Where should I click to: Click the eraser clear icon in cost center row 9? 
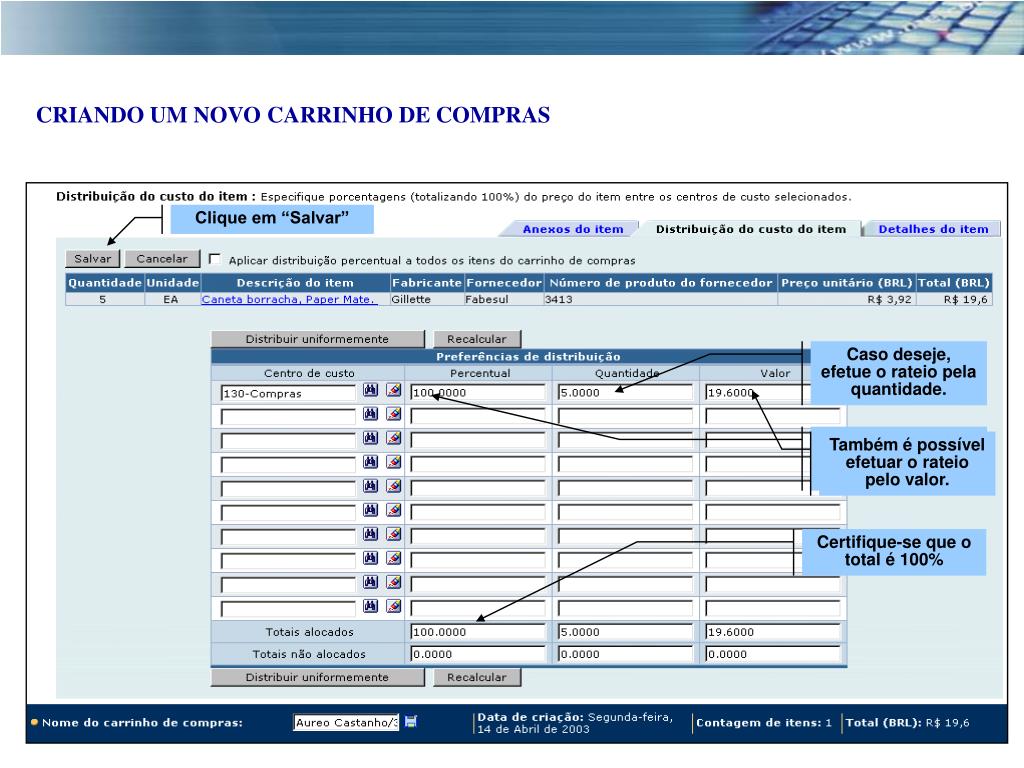pos(393,582)
